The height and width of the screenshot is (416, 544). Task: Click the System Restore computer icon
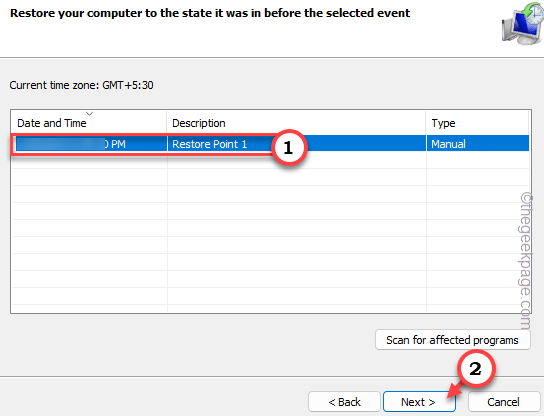[523, 24]
